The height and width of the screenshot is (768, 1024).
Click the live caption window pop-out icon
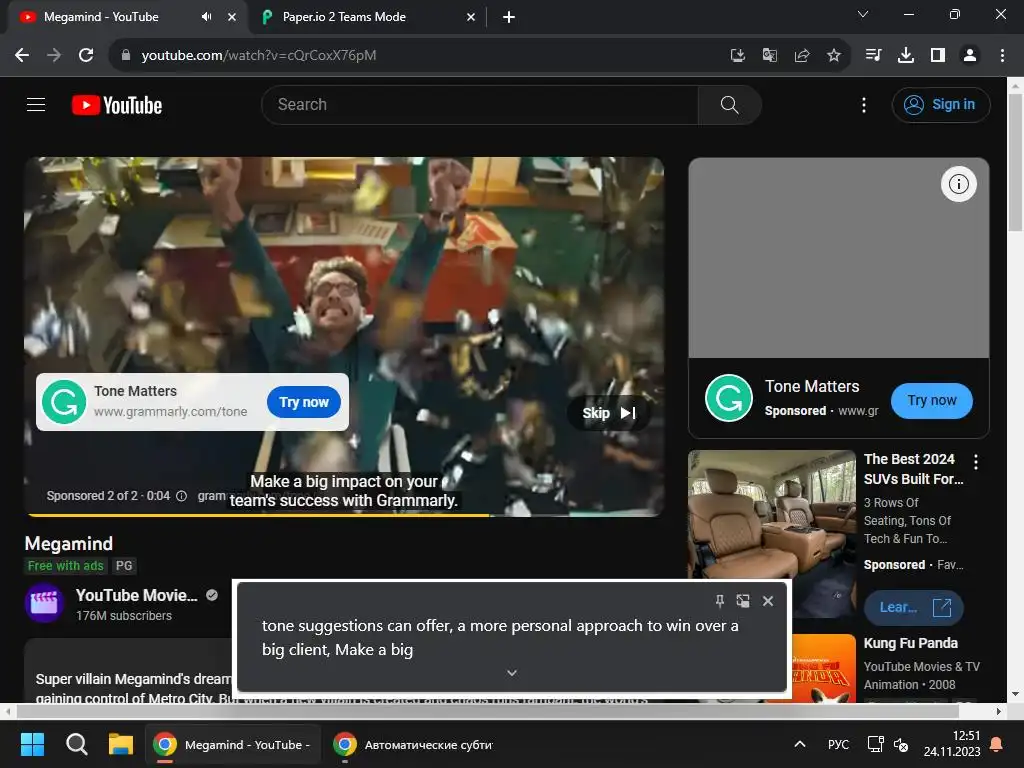click(743, 601)
